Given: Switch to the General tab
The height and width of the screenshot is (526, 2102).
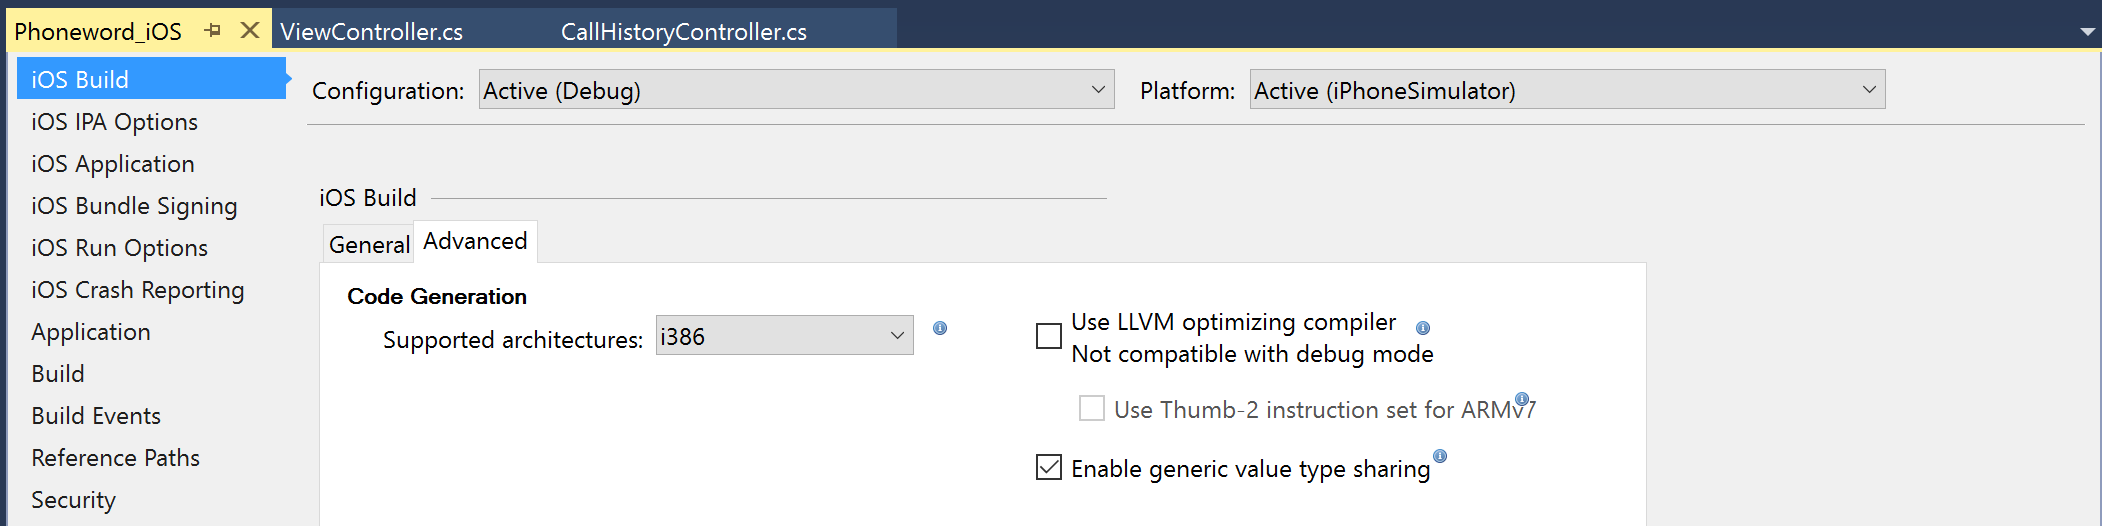Looking at the screenshot, I should [x=369, y=244].
